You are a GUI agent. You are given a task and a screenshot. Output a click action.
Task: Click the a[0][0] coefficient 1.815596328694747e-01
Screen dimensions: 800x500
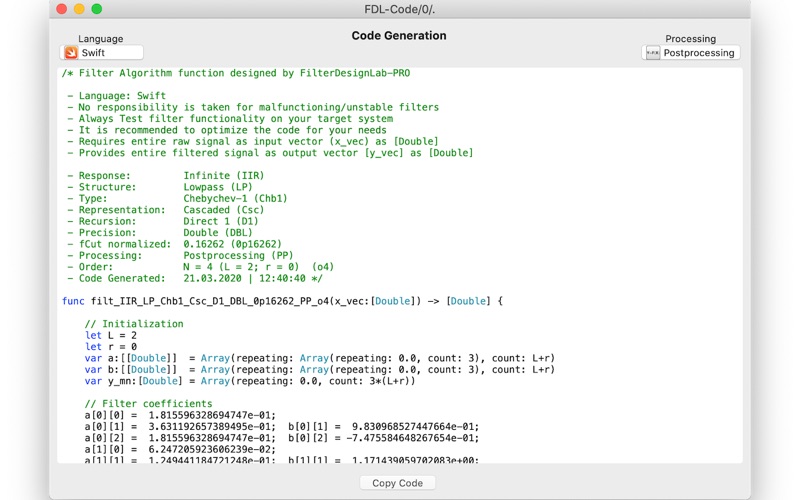[212, 415]
